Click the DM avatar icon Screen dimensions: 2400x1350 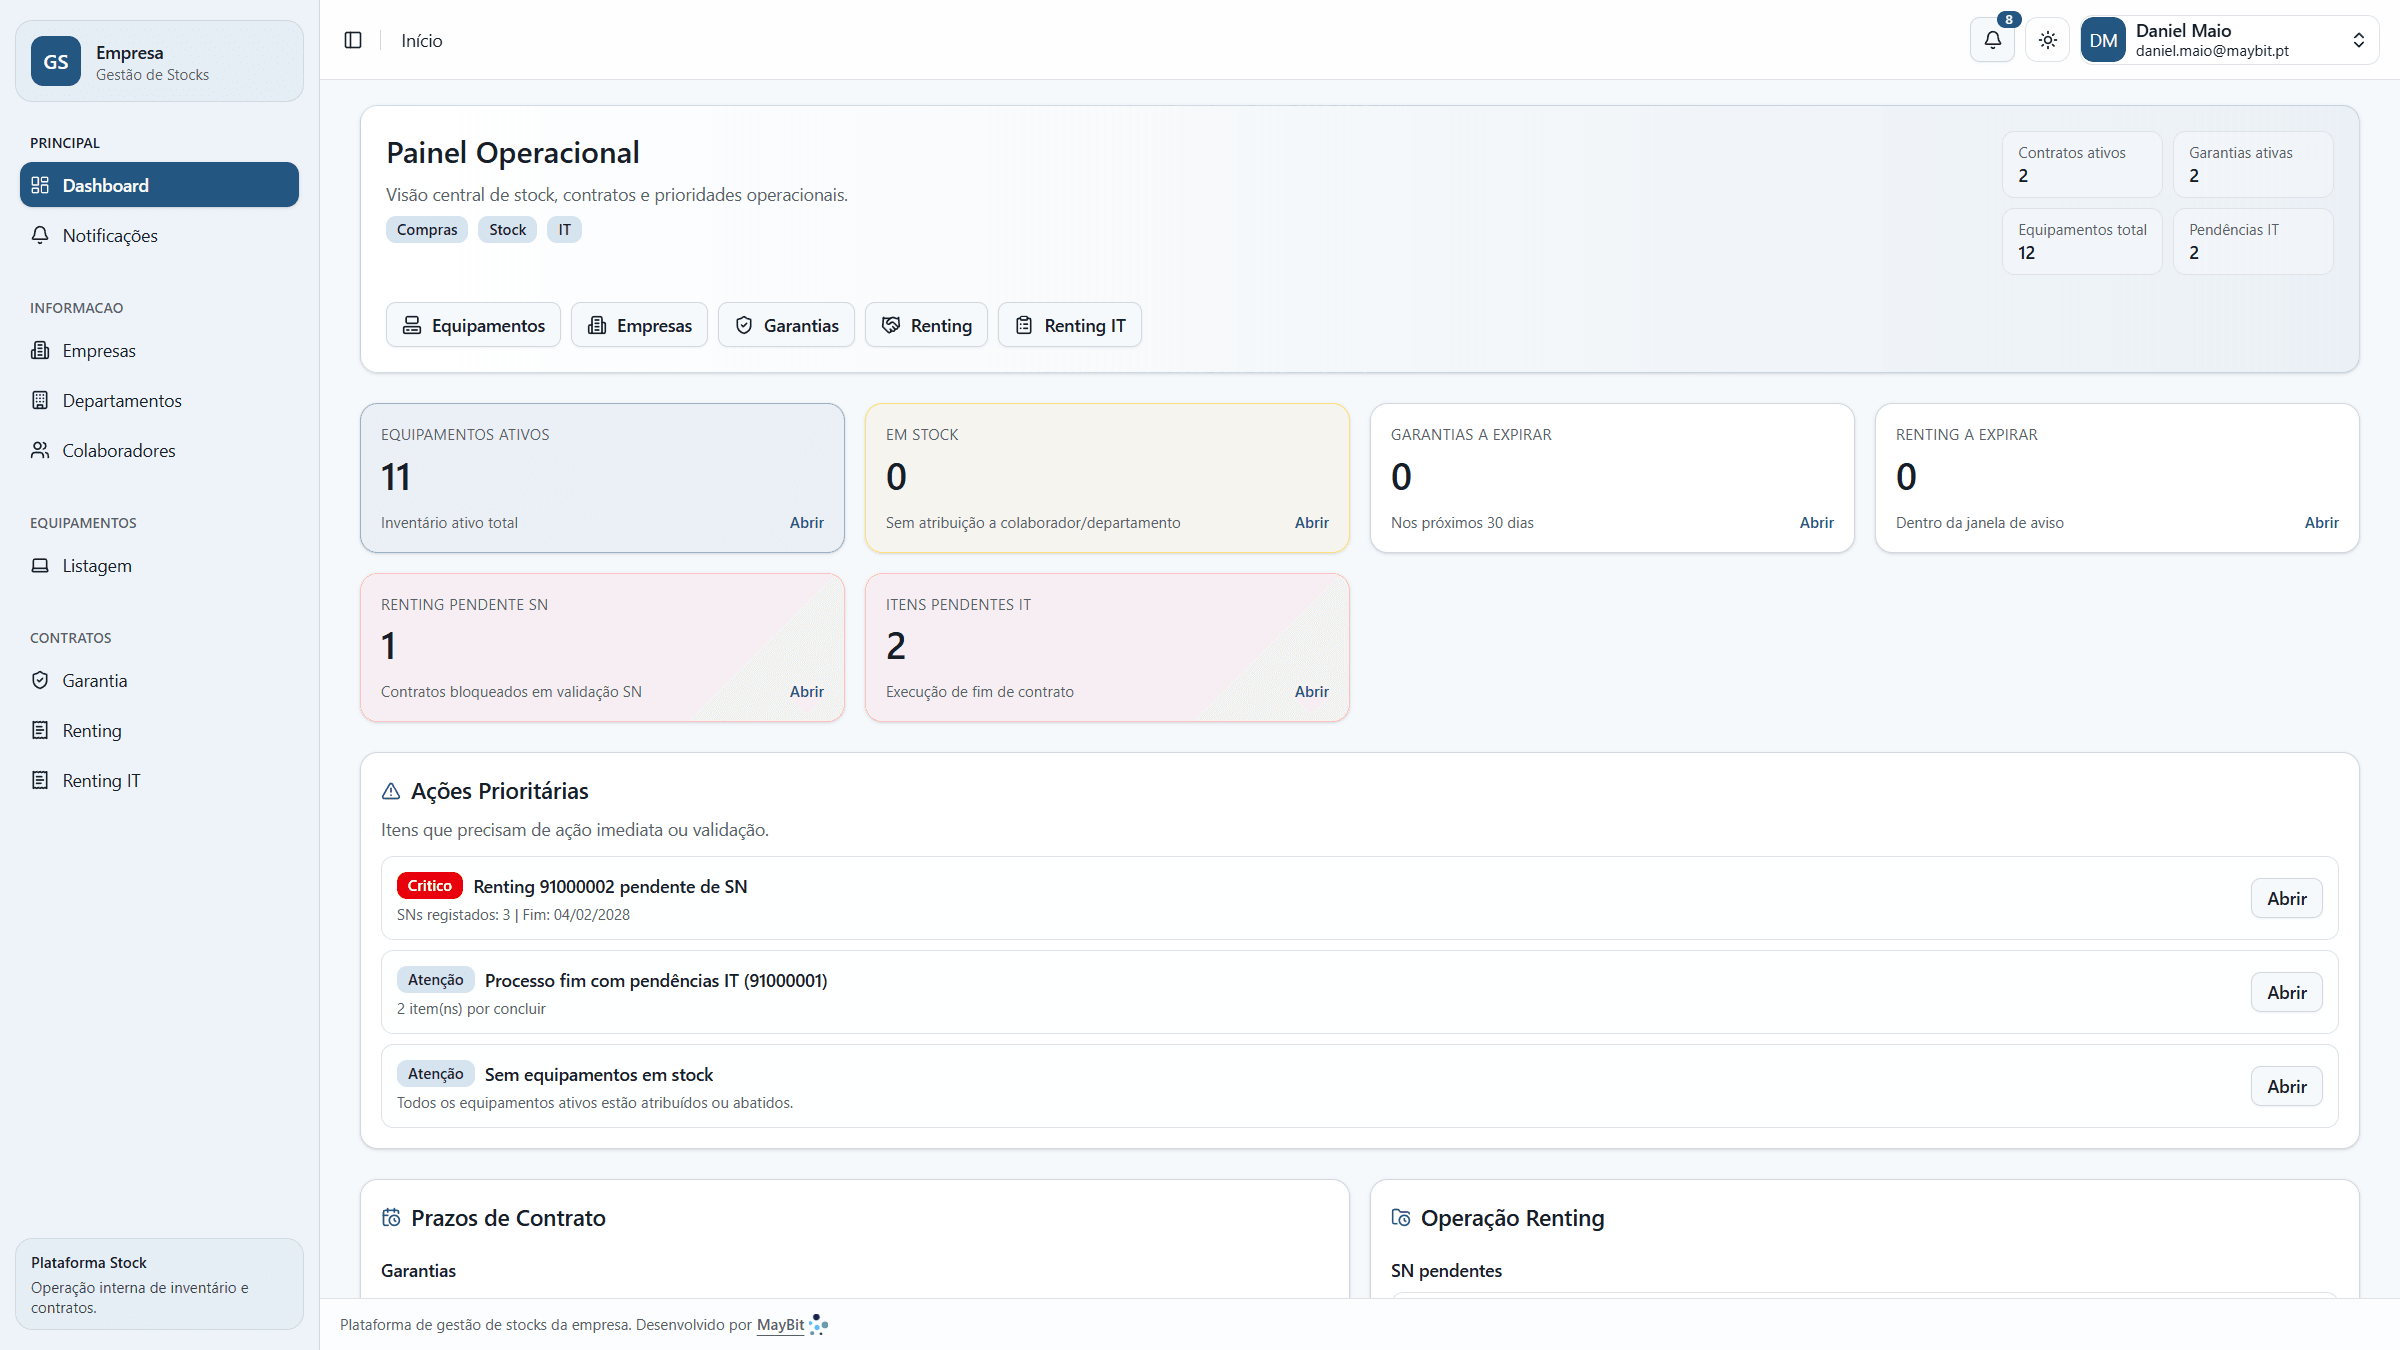point(2103,40)
